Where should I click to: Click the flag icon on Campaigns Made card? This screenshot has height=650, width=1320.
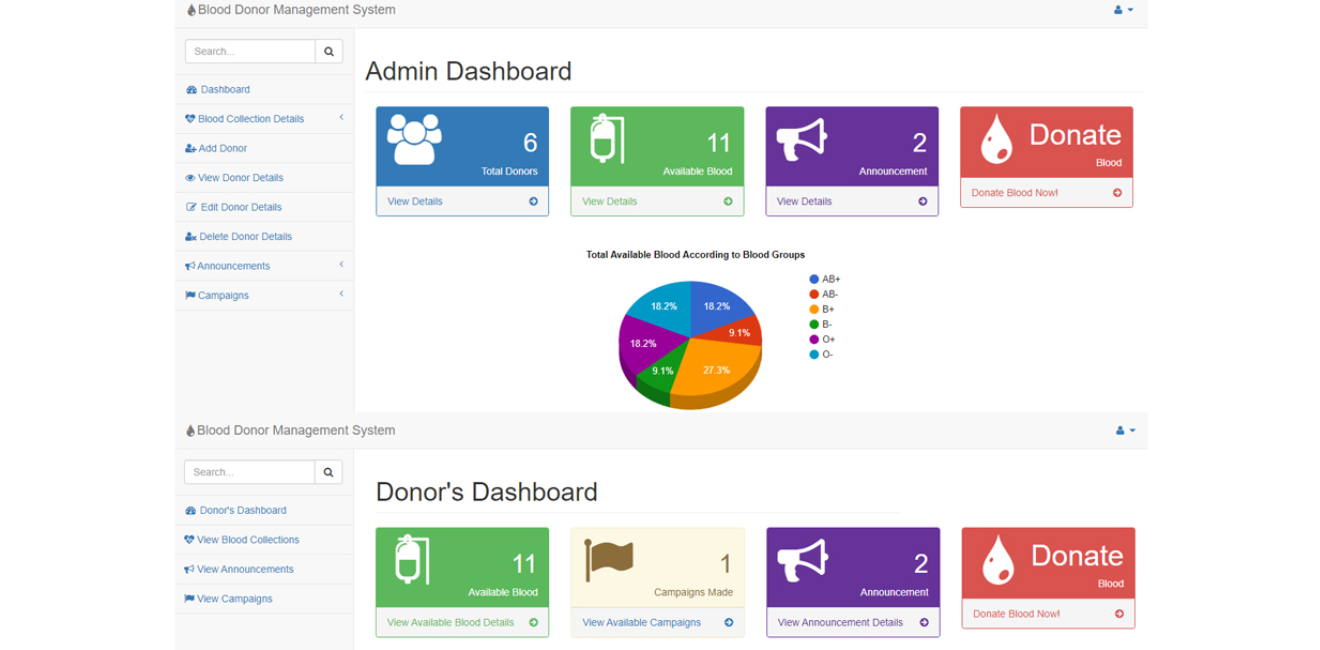(x=609, y=561)
